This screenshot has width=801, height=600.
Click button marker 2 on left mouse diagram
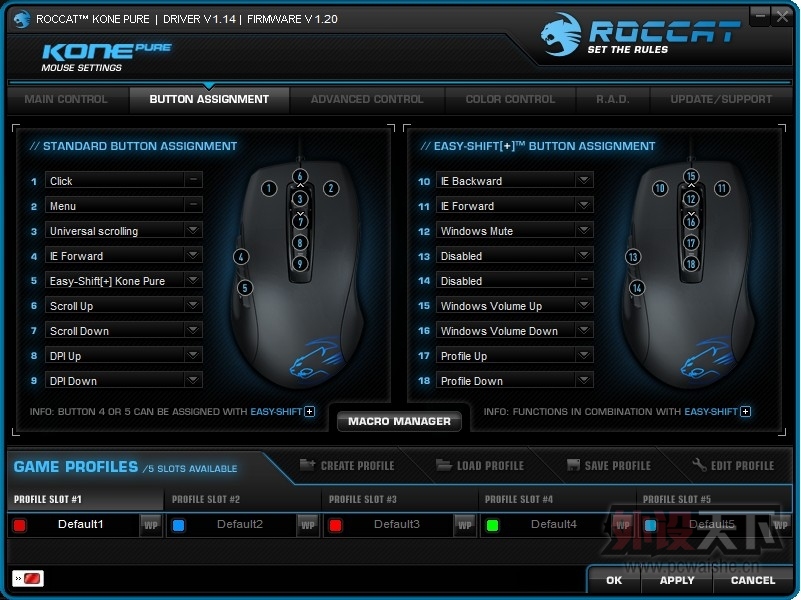click(x=331, y=188)
